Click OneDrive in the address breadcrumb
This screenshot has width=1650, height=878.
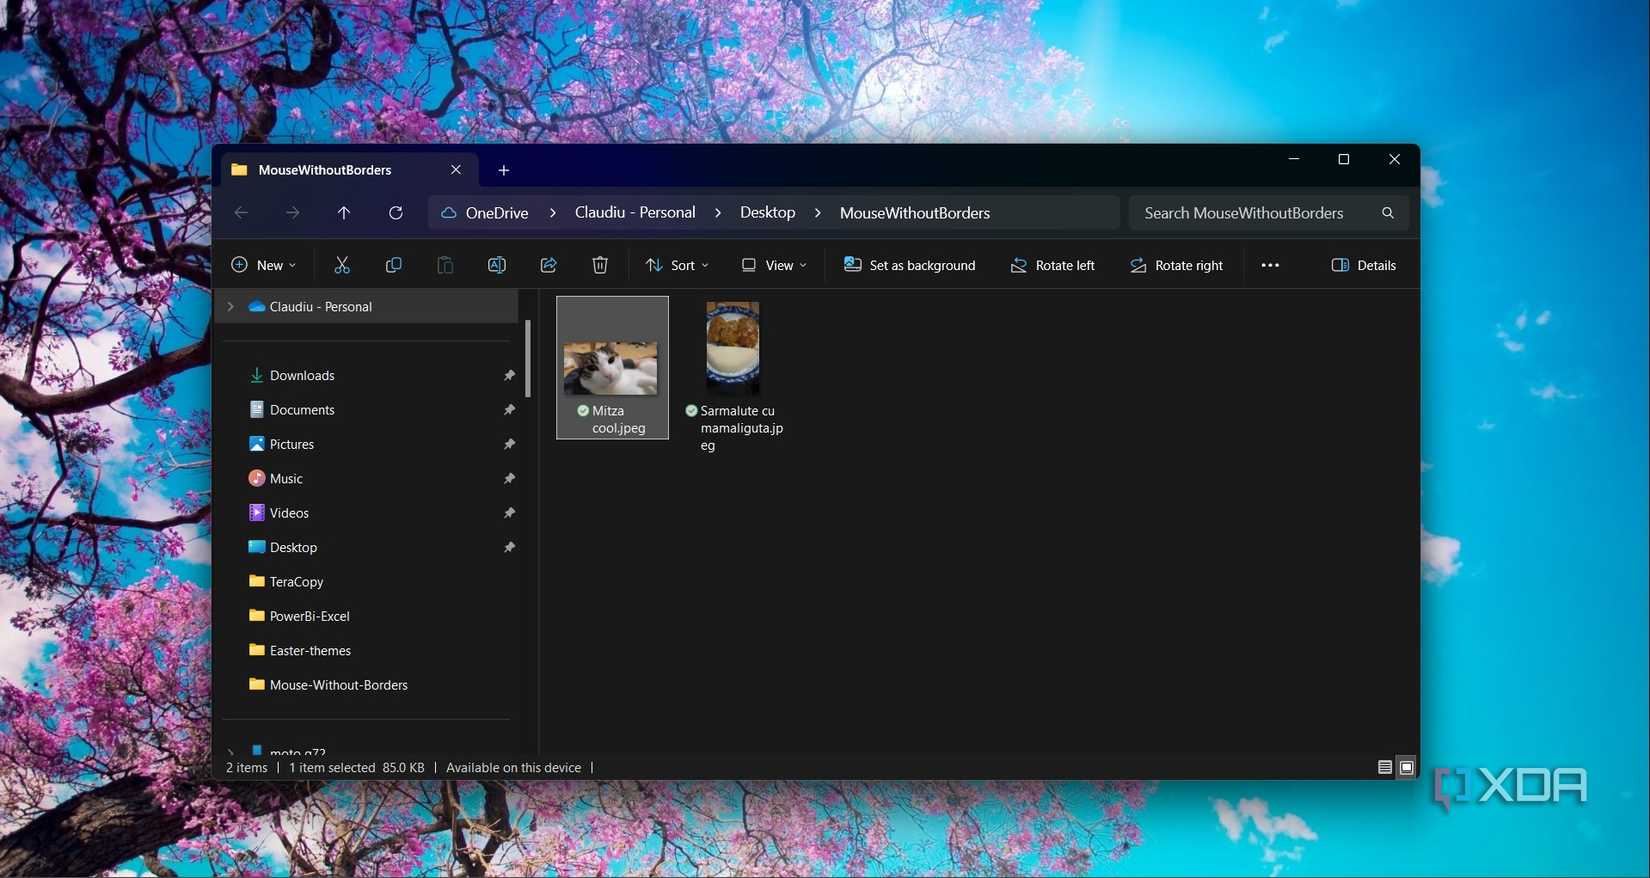point(497,213)
